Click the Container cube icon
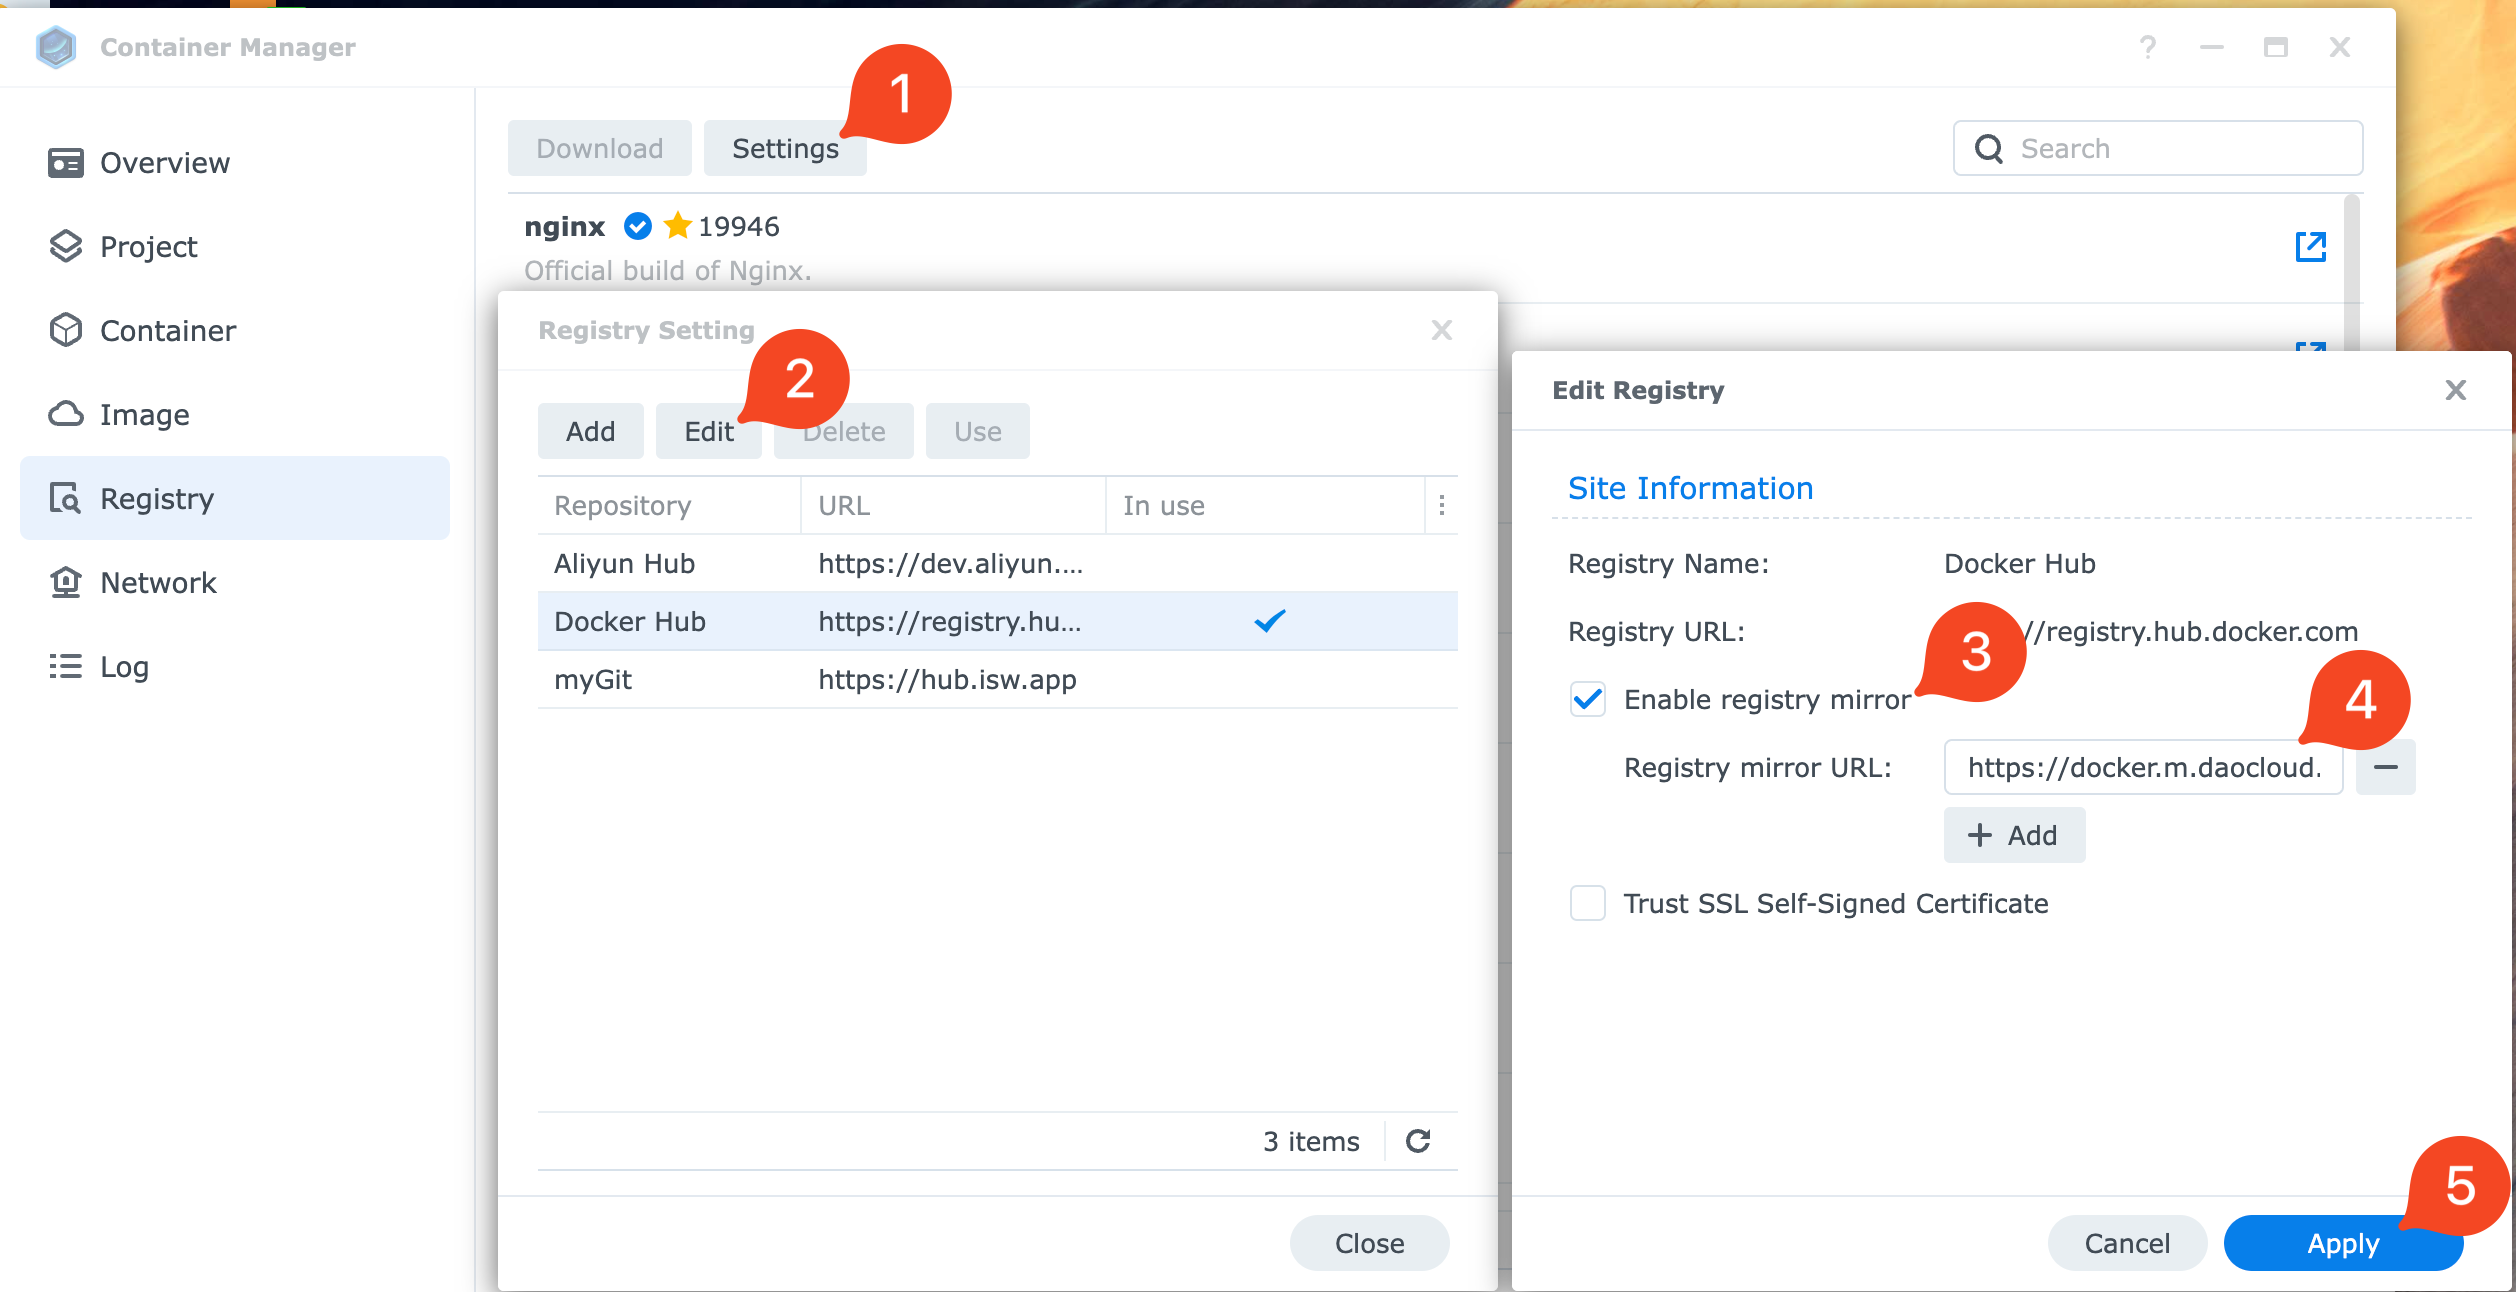 point(66,330)
